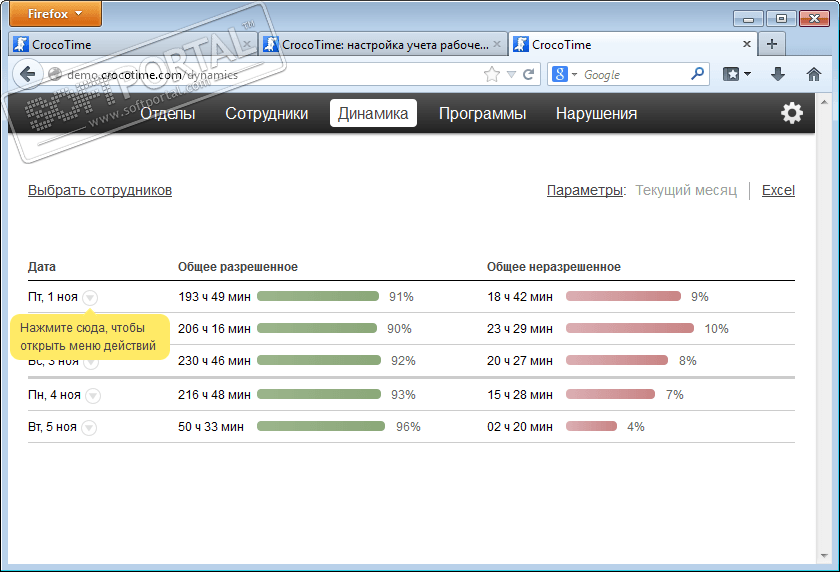The height and width of the screenshot is (572, 840).
Task: Click the Общее неразрешенное column header
Action: point(554,267)
